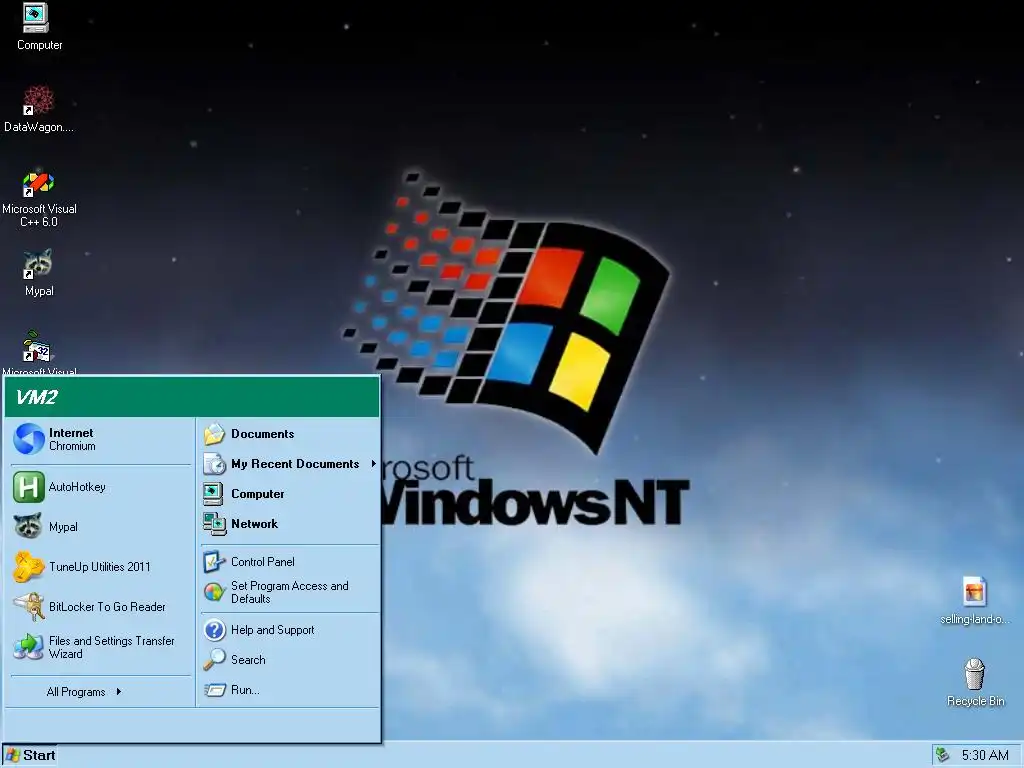The height and width of the screenshot is (768, 1024).
Task: Click the Search magnifying glass icon
Action: 214,660
